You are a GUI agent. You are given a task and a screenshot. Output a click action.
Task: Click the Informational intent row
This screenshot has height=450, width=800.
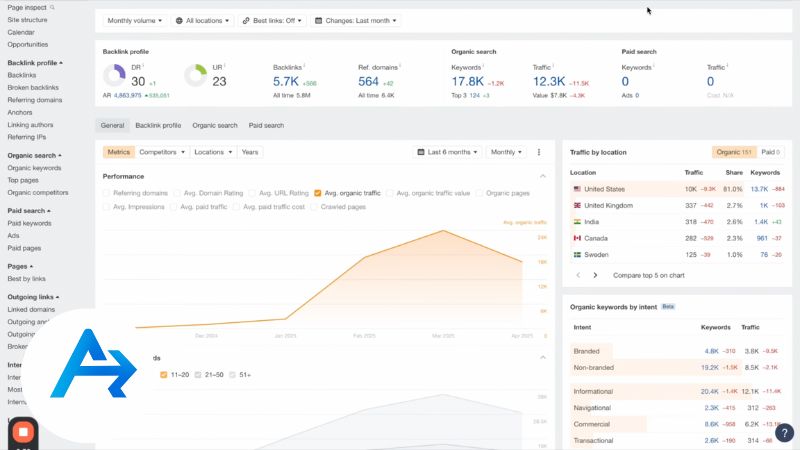[x=677, y=391]
